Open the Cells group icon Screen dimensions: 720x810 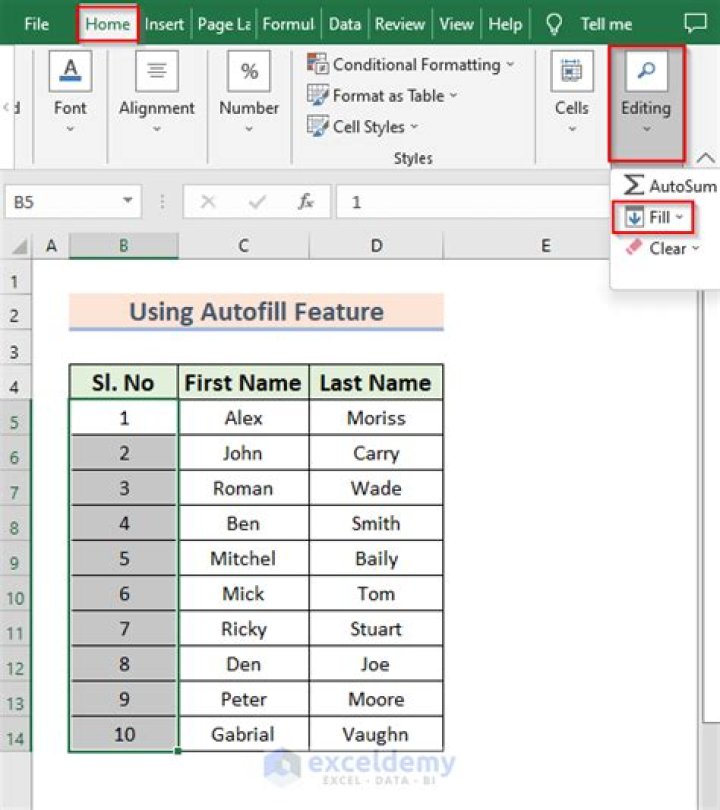pyautogui.click(x=572, y=71)
